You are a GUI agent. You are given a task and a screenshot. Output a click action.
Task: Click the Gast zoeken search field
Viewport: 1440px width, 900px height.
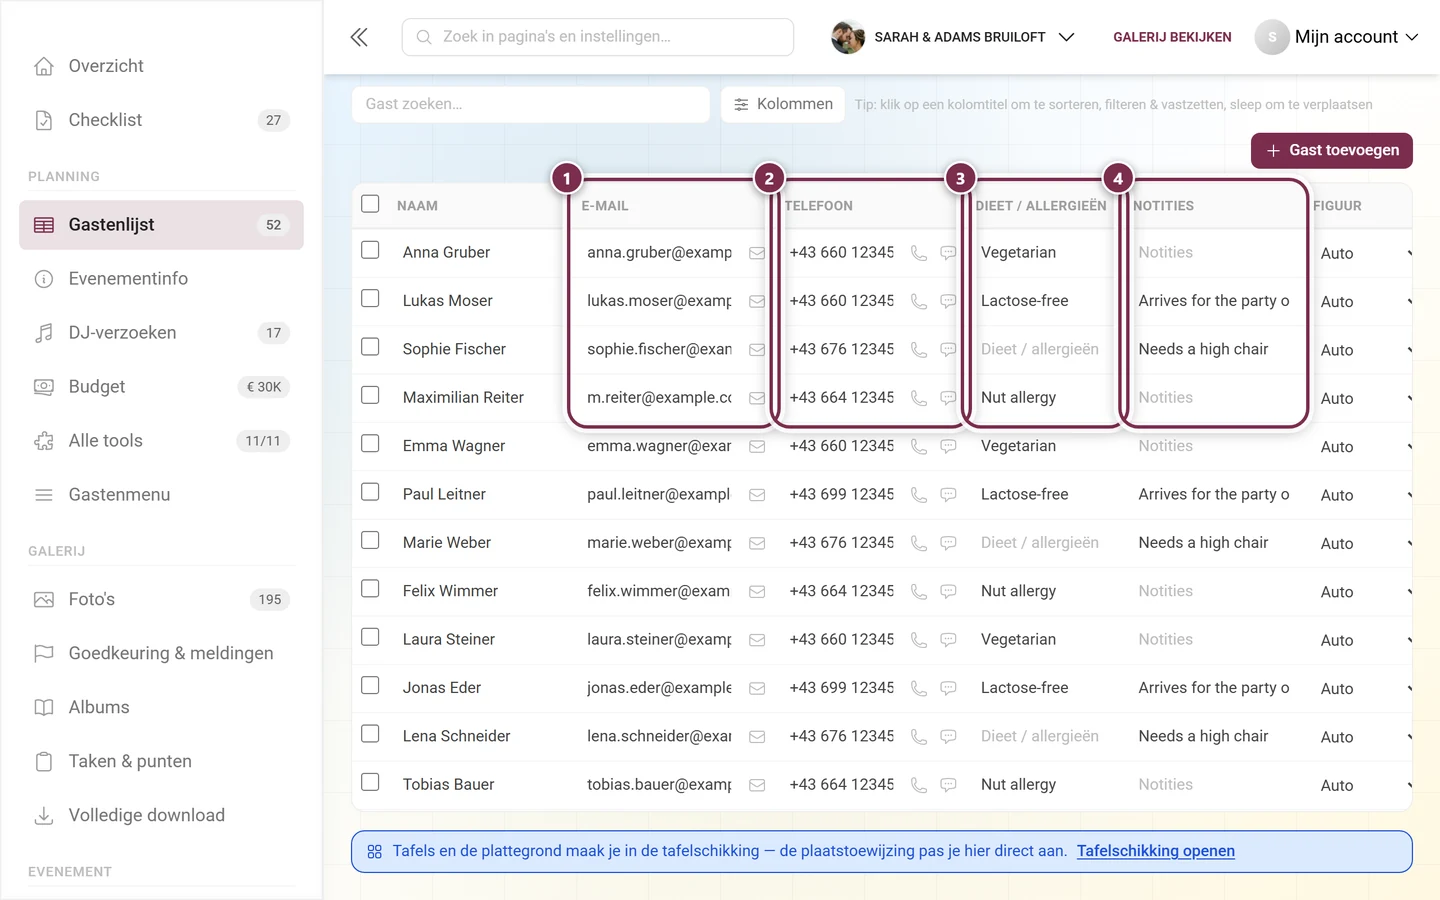(x=530, y=104)
